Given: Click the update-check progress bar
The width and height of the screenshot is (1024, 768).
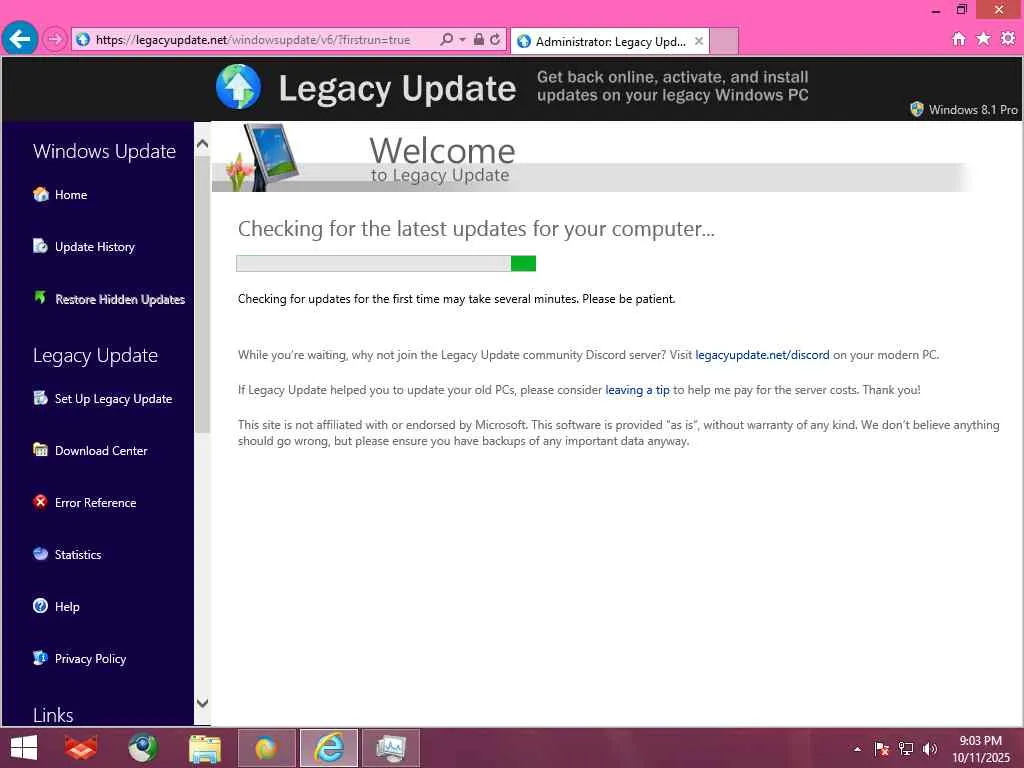Looking at the screenshot, I should tap(386, 263).
